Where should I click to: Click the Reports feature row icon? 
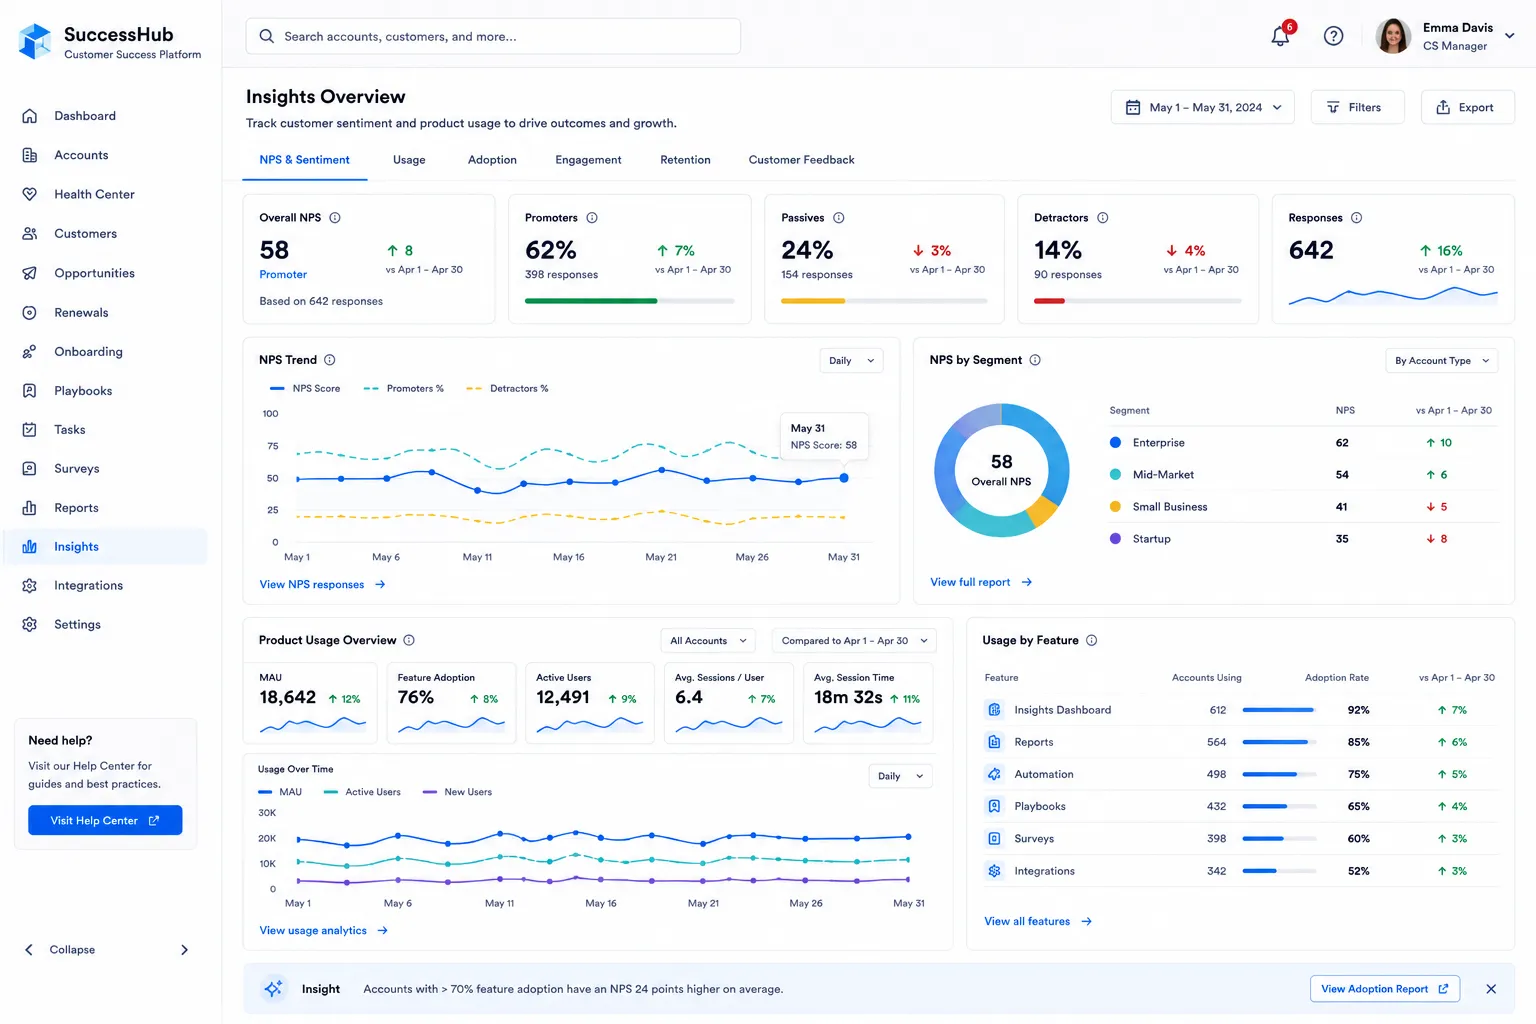[x=994, y=742]
